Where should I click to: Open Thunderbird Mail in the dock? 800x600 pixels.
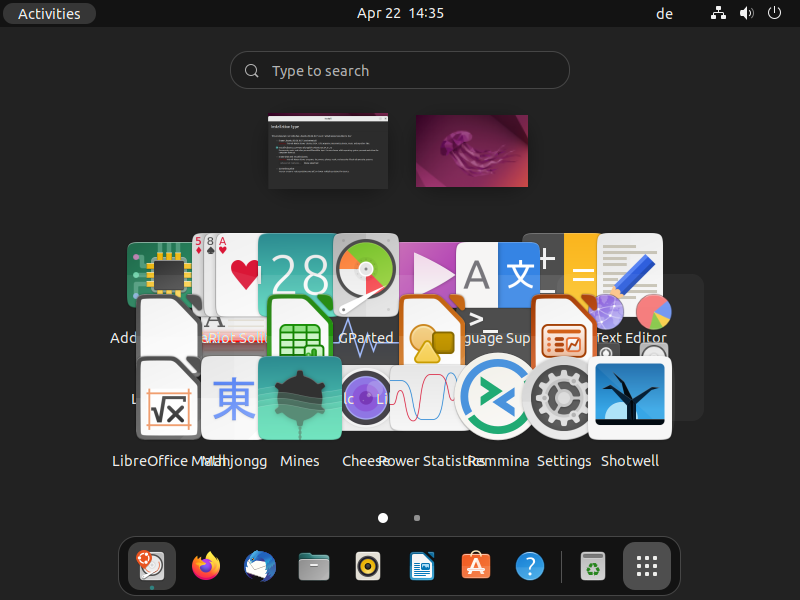coord(260,566)
